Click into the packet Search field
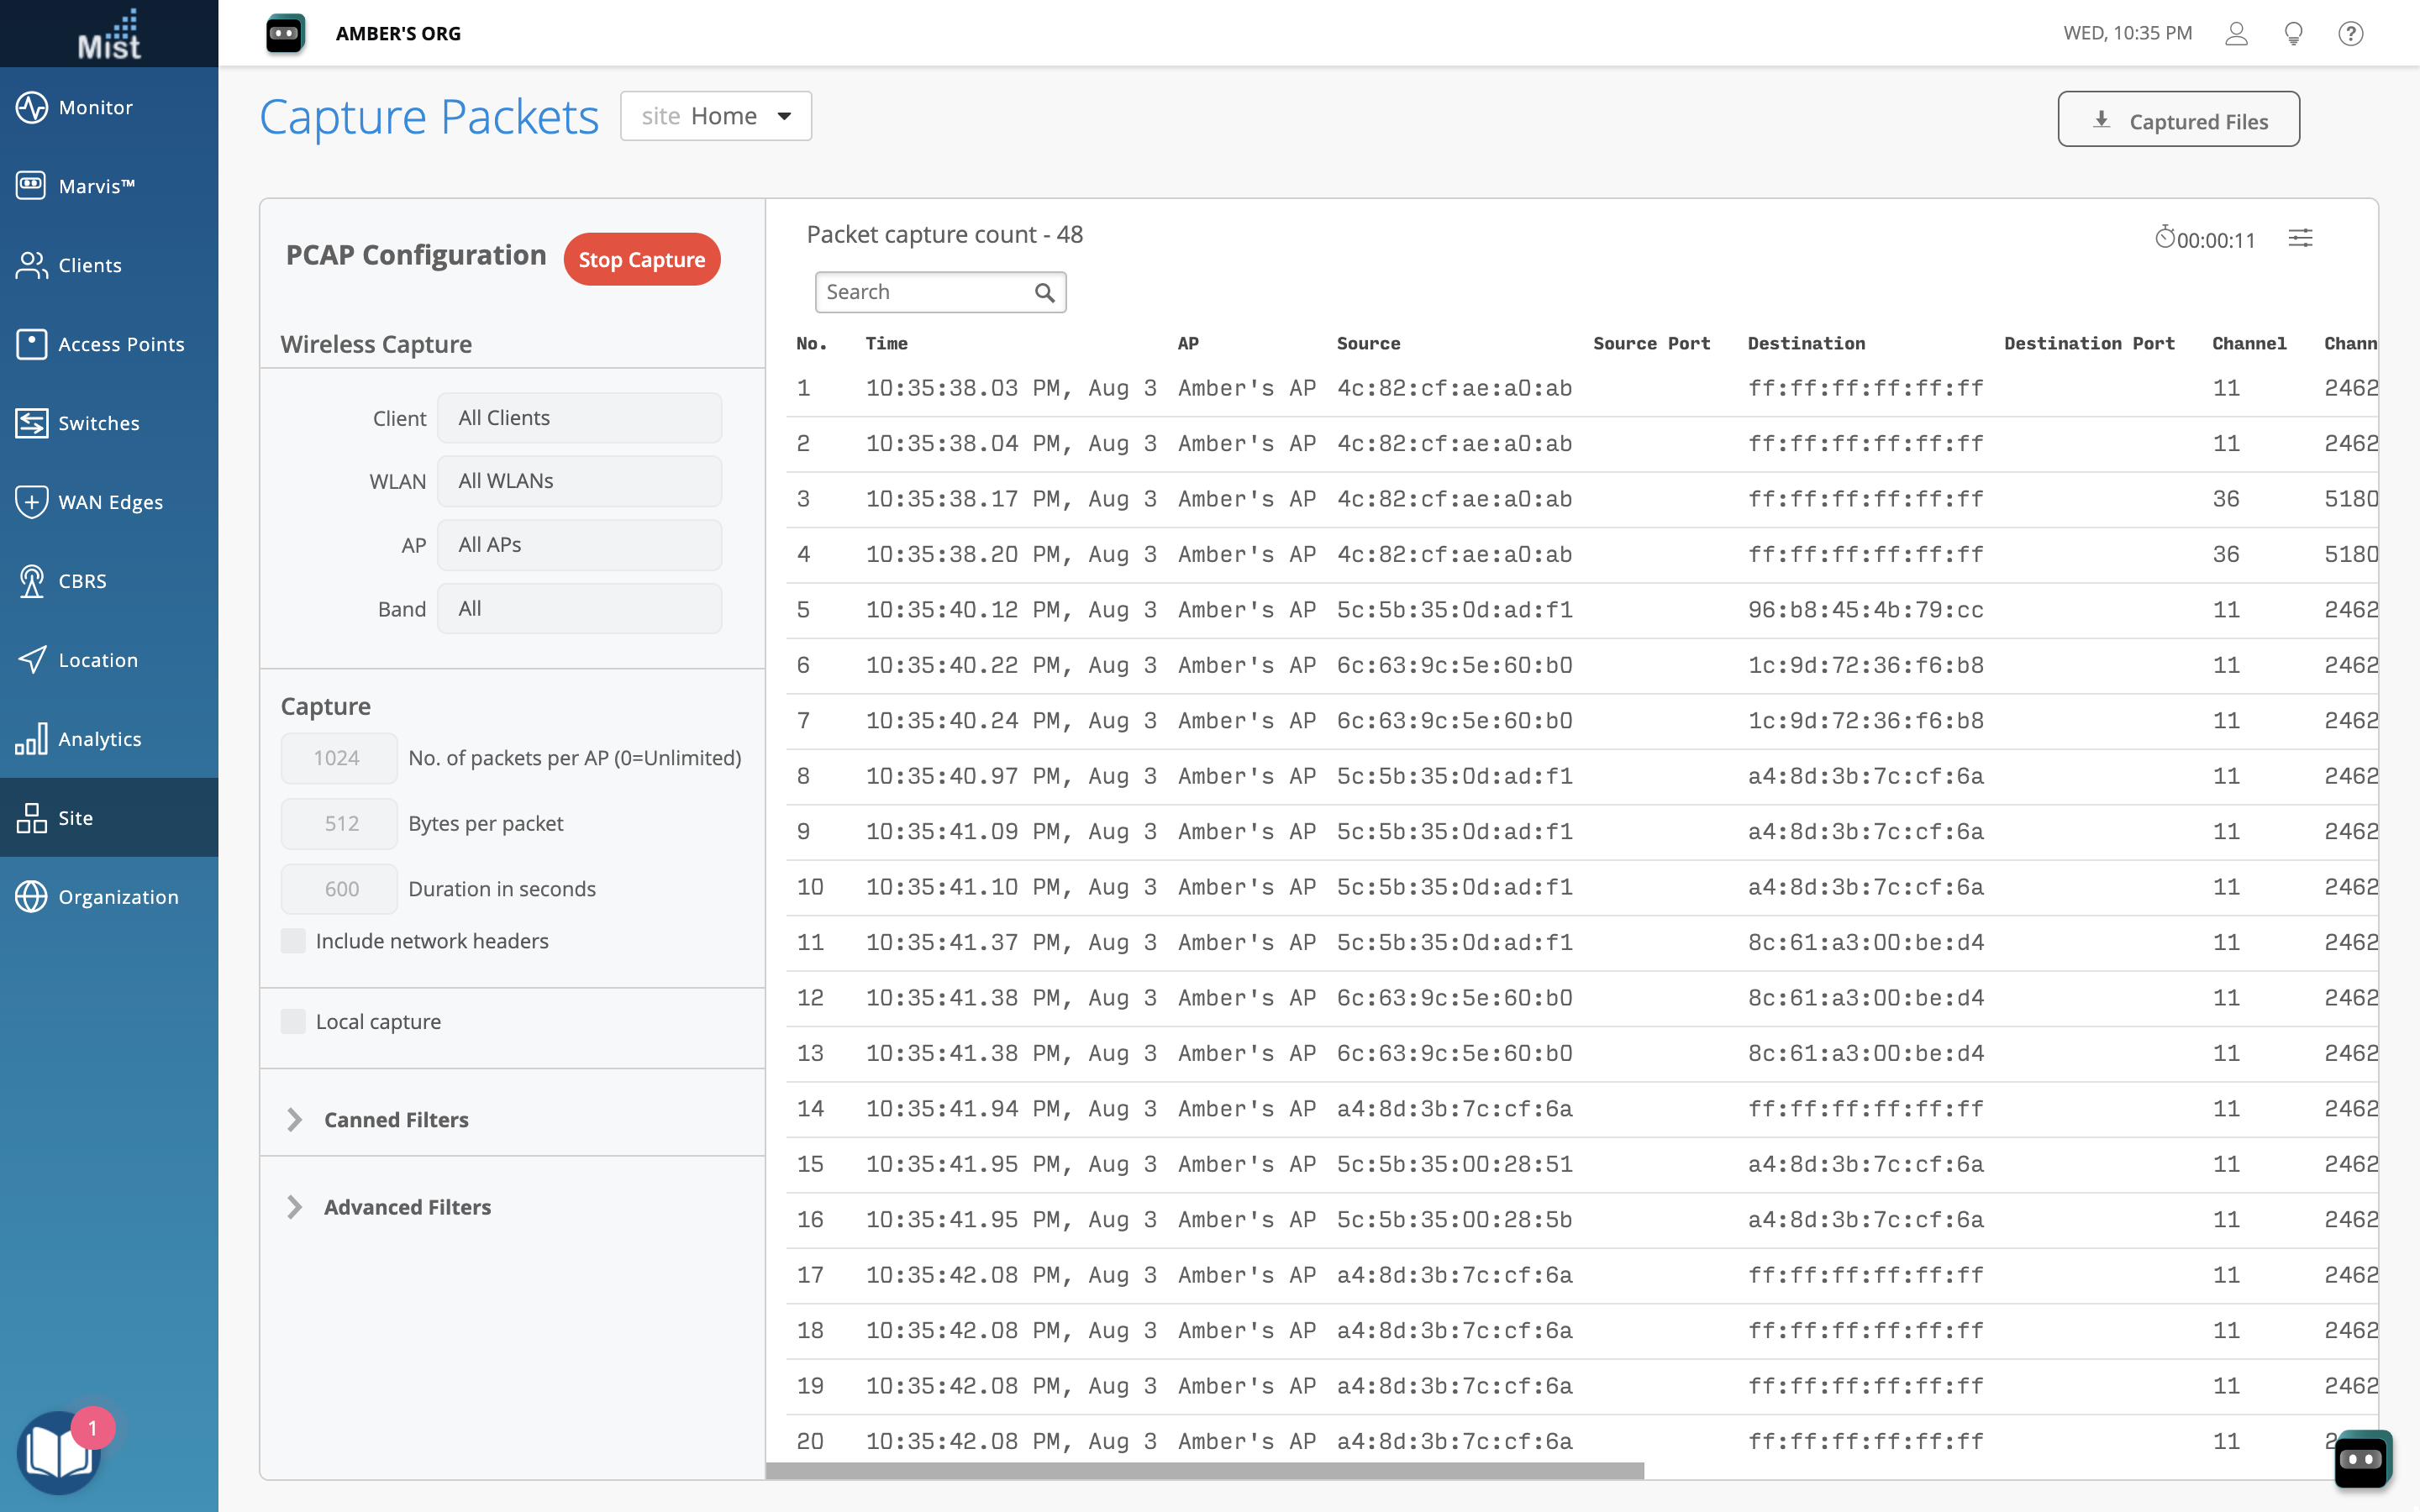Screen dimensions: 2420x1512 click(x=922, y=292)
